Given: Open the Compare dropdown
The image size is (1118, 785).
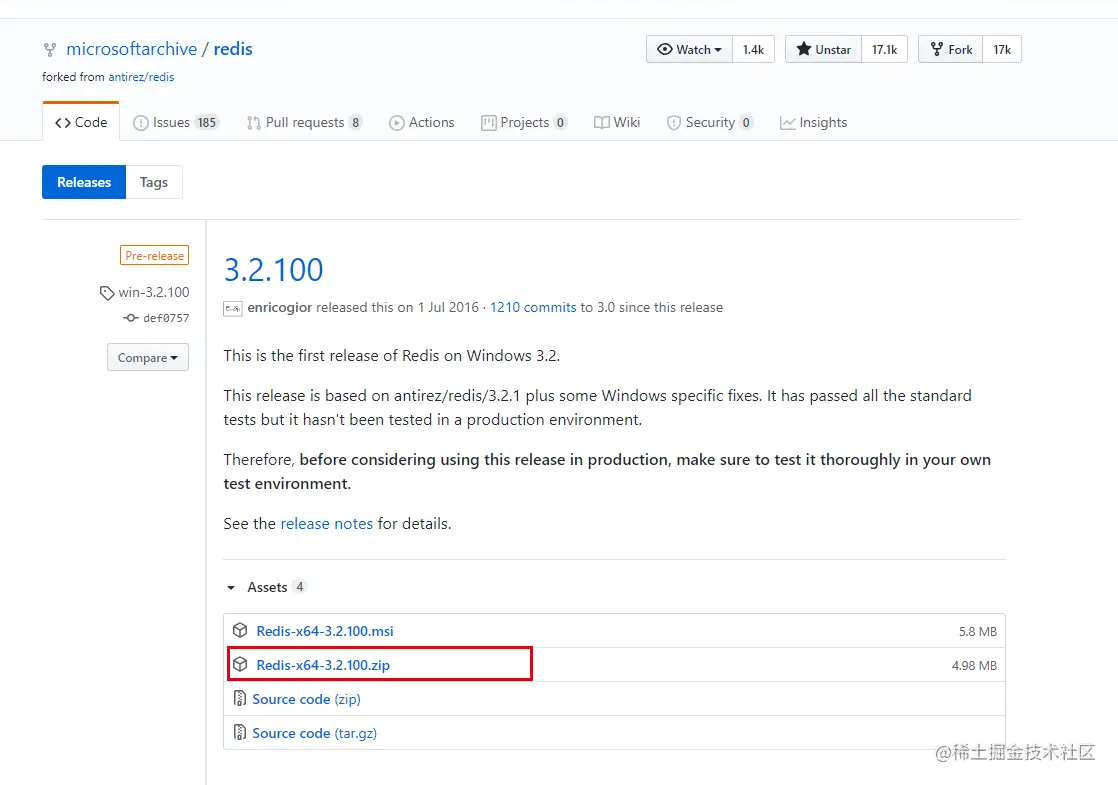Looking at the screenshot, I should pyautogui.click(x=148, y=357).
